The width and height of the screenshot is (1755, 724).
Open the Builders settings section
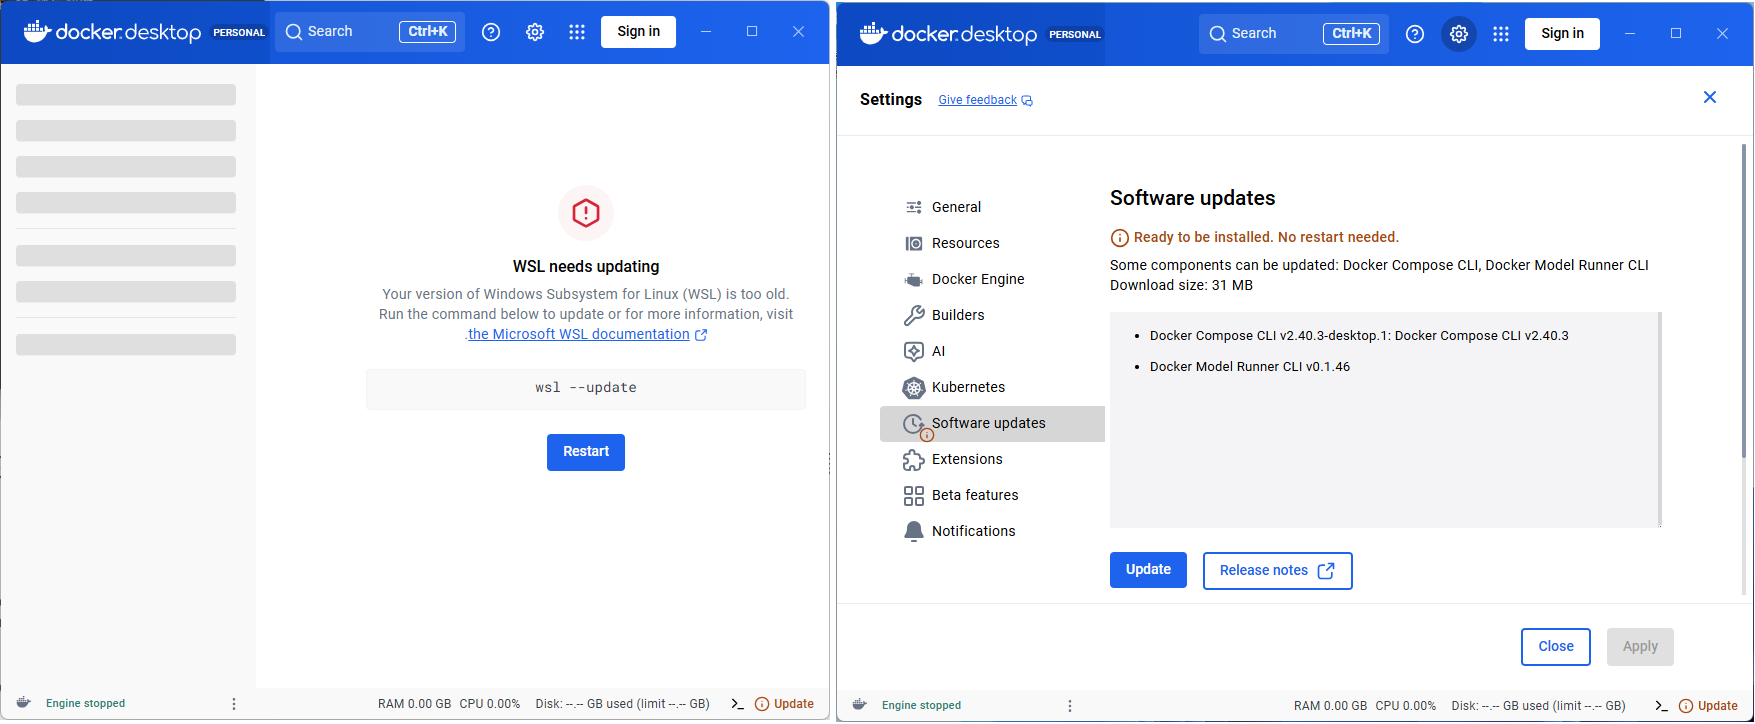point(992,315)
